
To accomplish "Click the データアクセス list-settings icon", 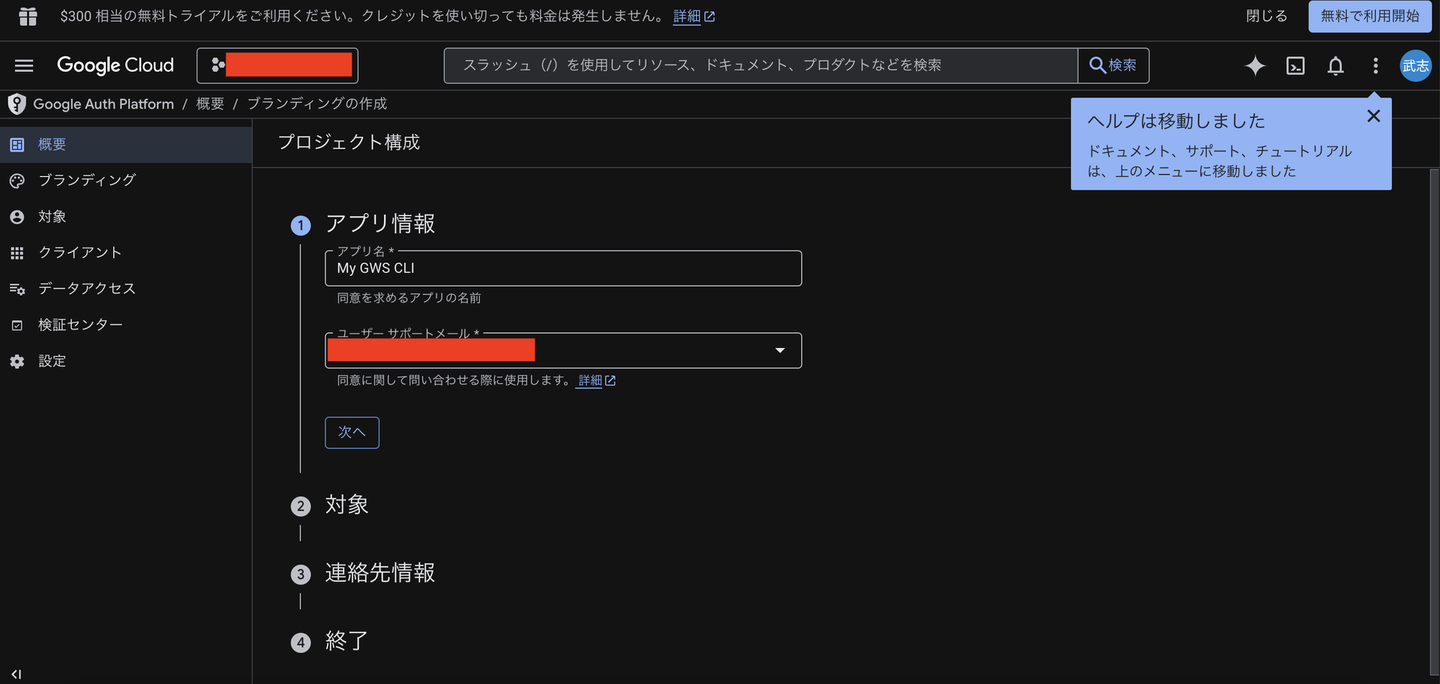I will [x=17, y=289].
